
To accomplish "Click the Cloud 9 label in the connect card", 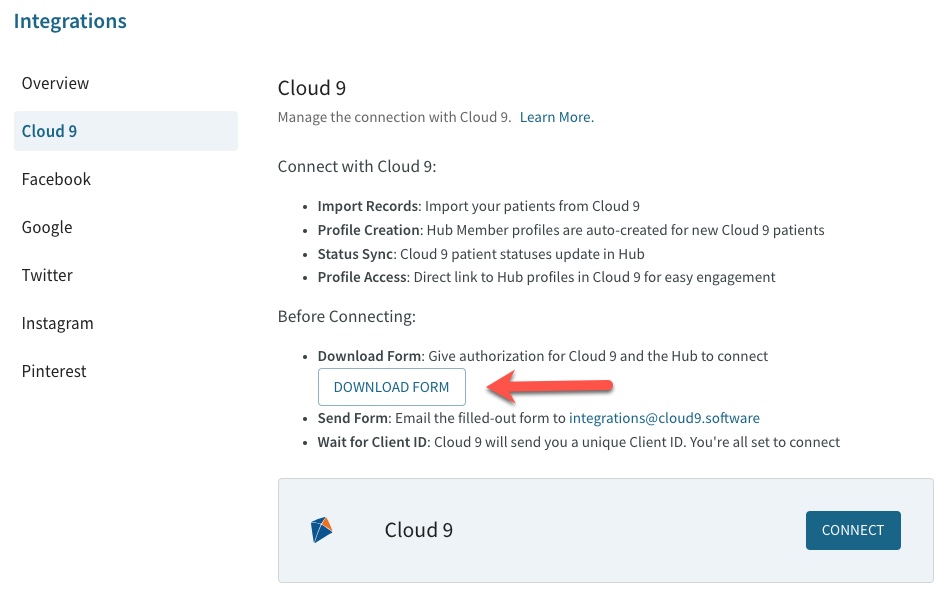I will [x=418, y=530].
